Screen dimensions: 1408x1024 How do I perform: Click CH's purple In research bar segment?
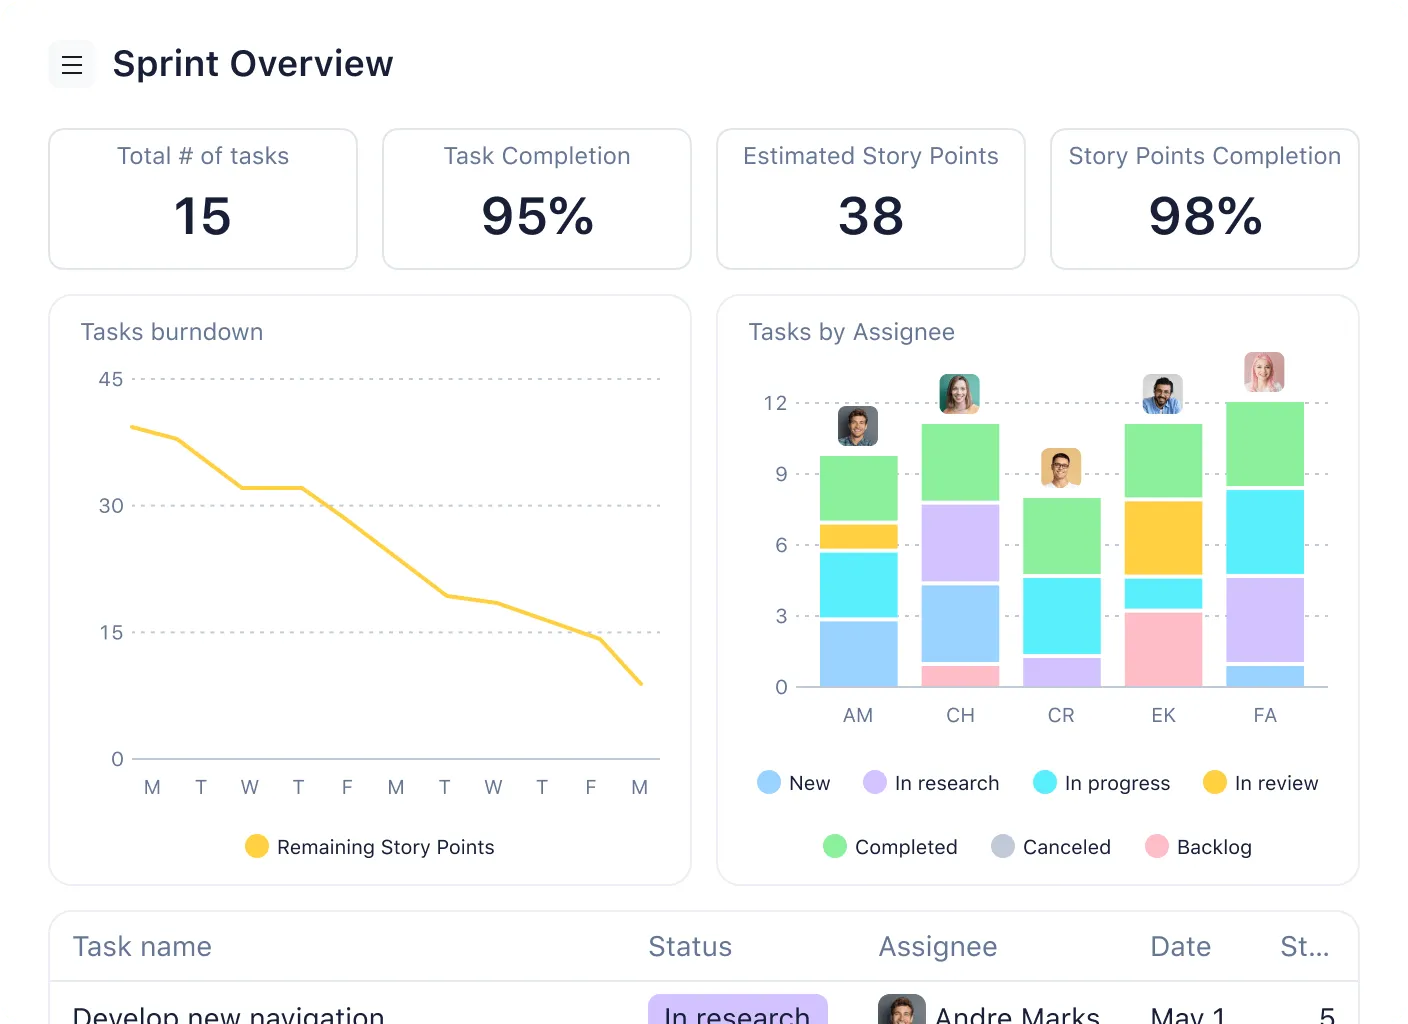[960, 543]
